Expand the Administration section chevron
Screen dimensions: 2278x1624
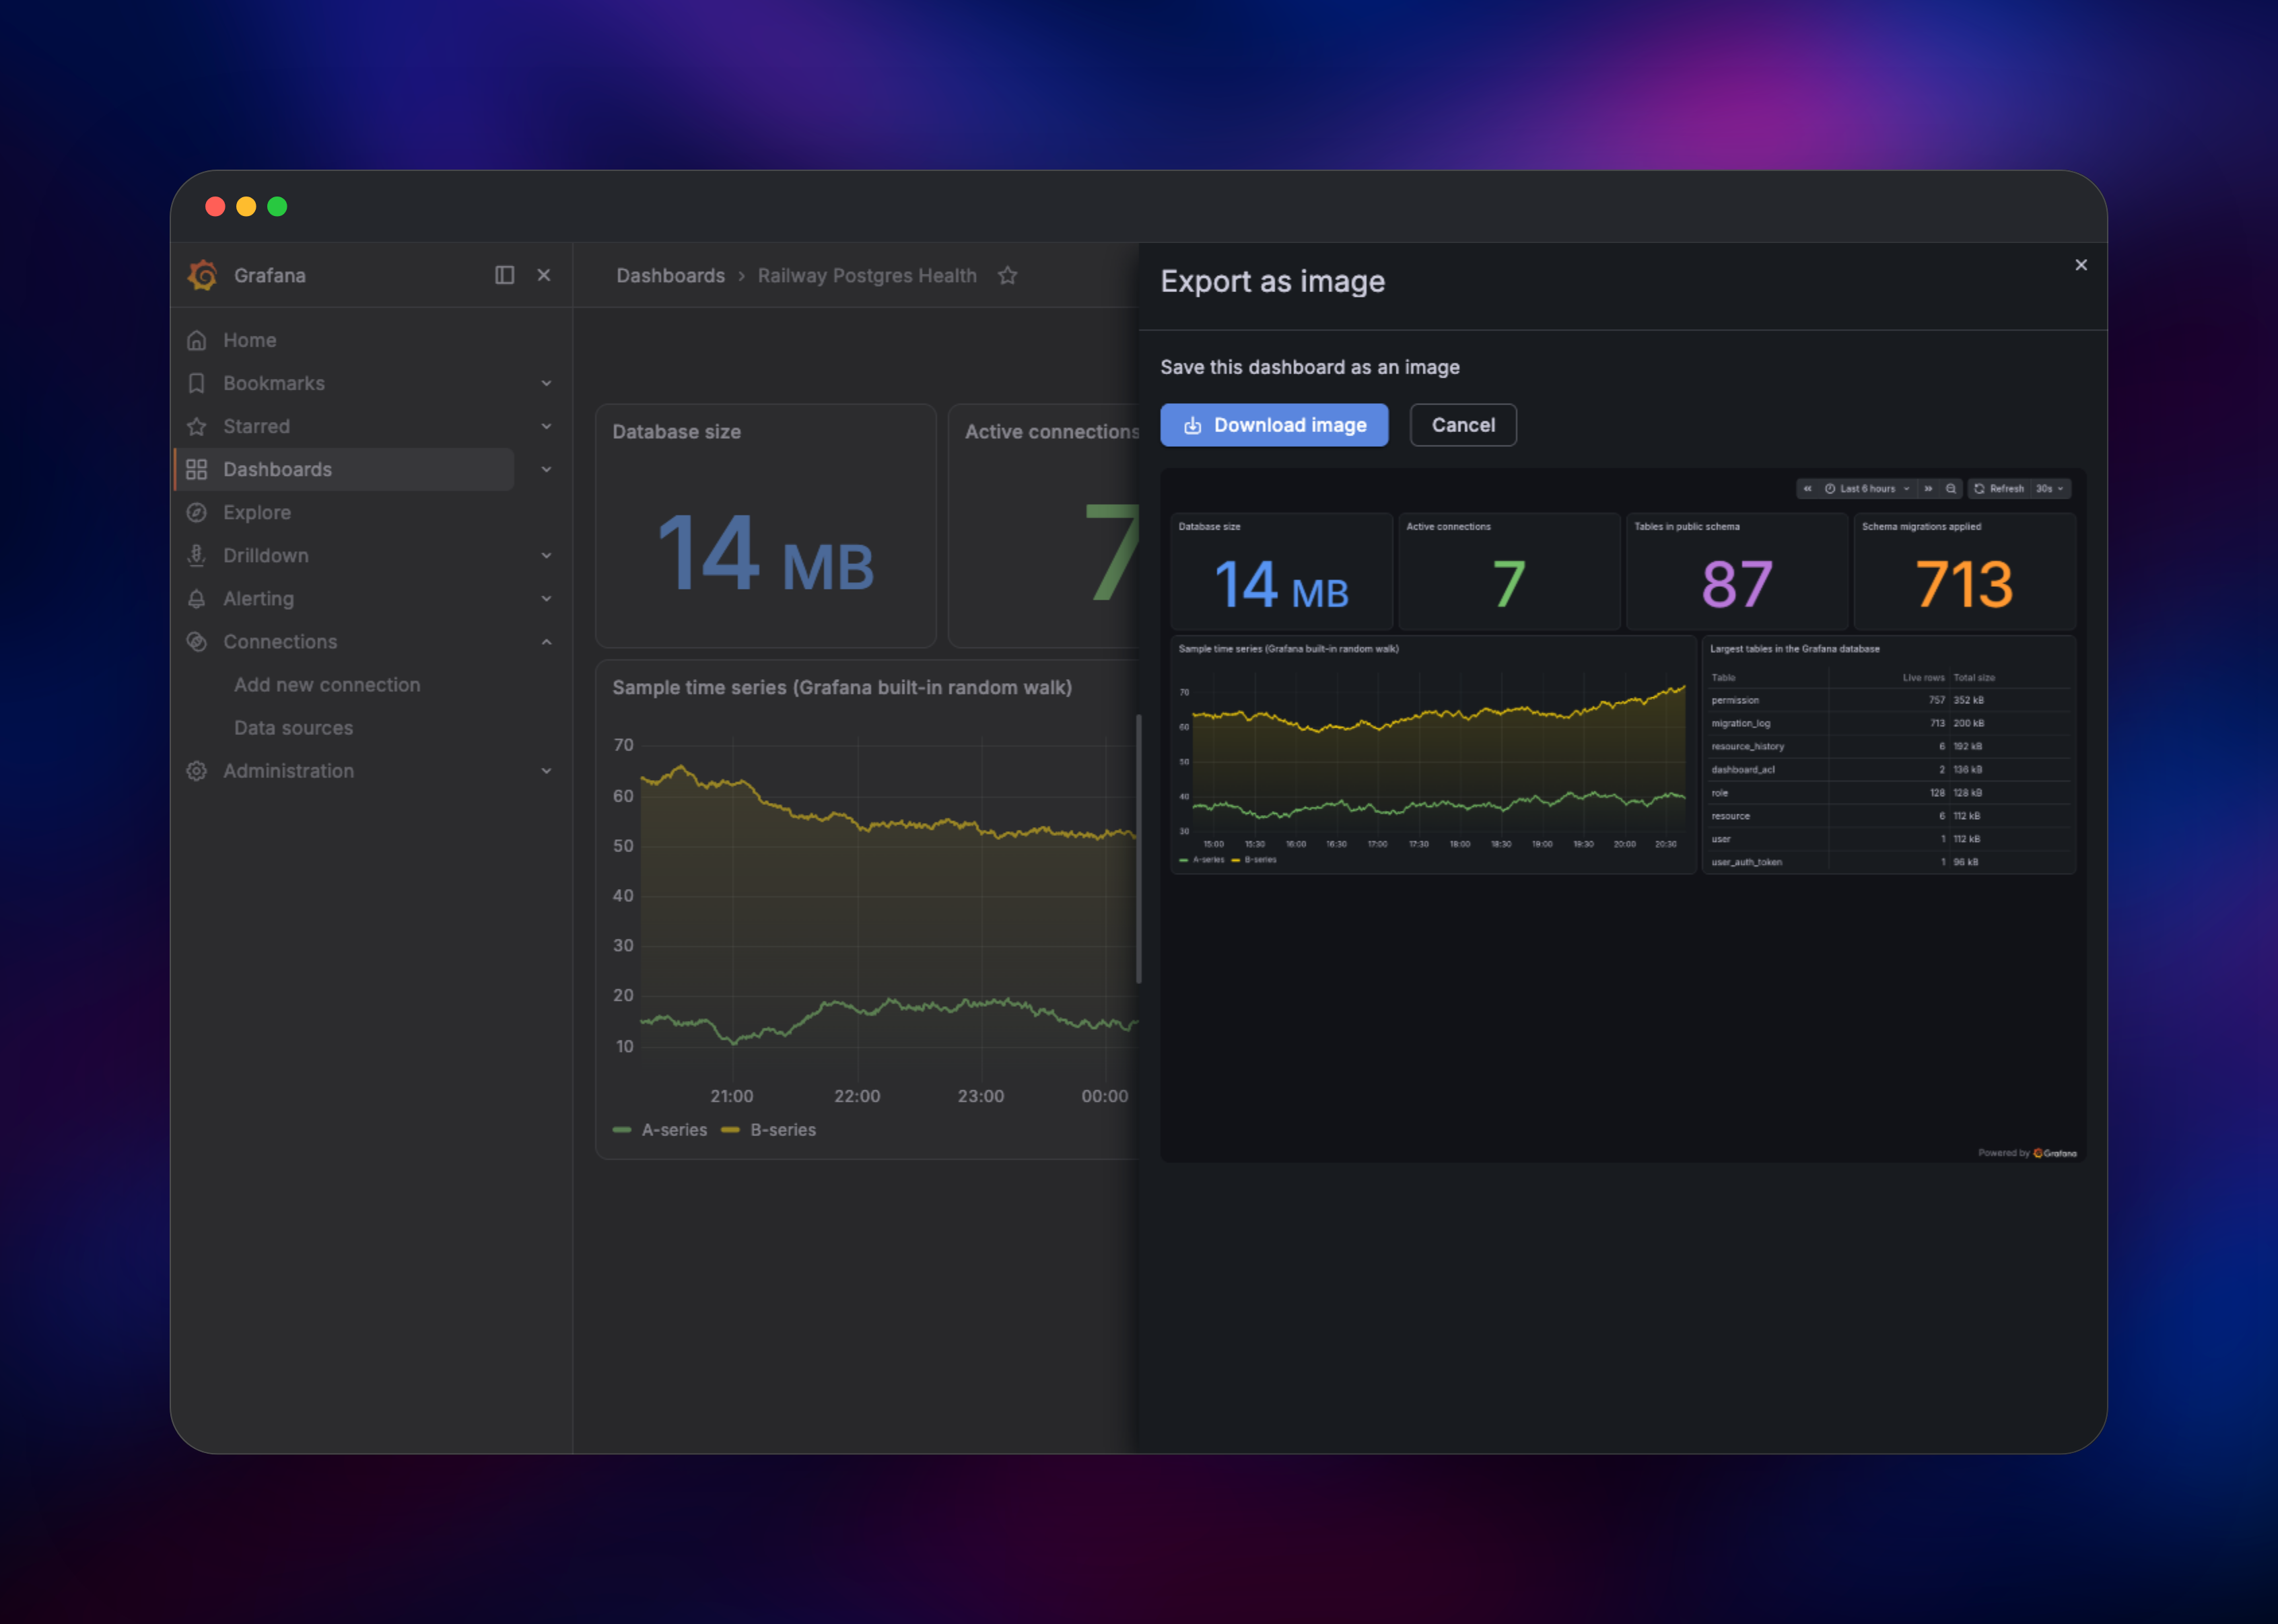pyautogui.click(x=546, y=771)
